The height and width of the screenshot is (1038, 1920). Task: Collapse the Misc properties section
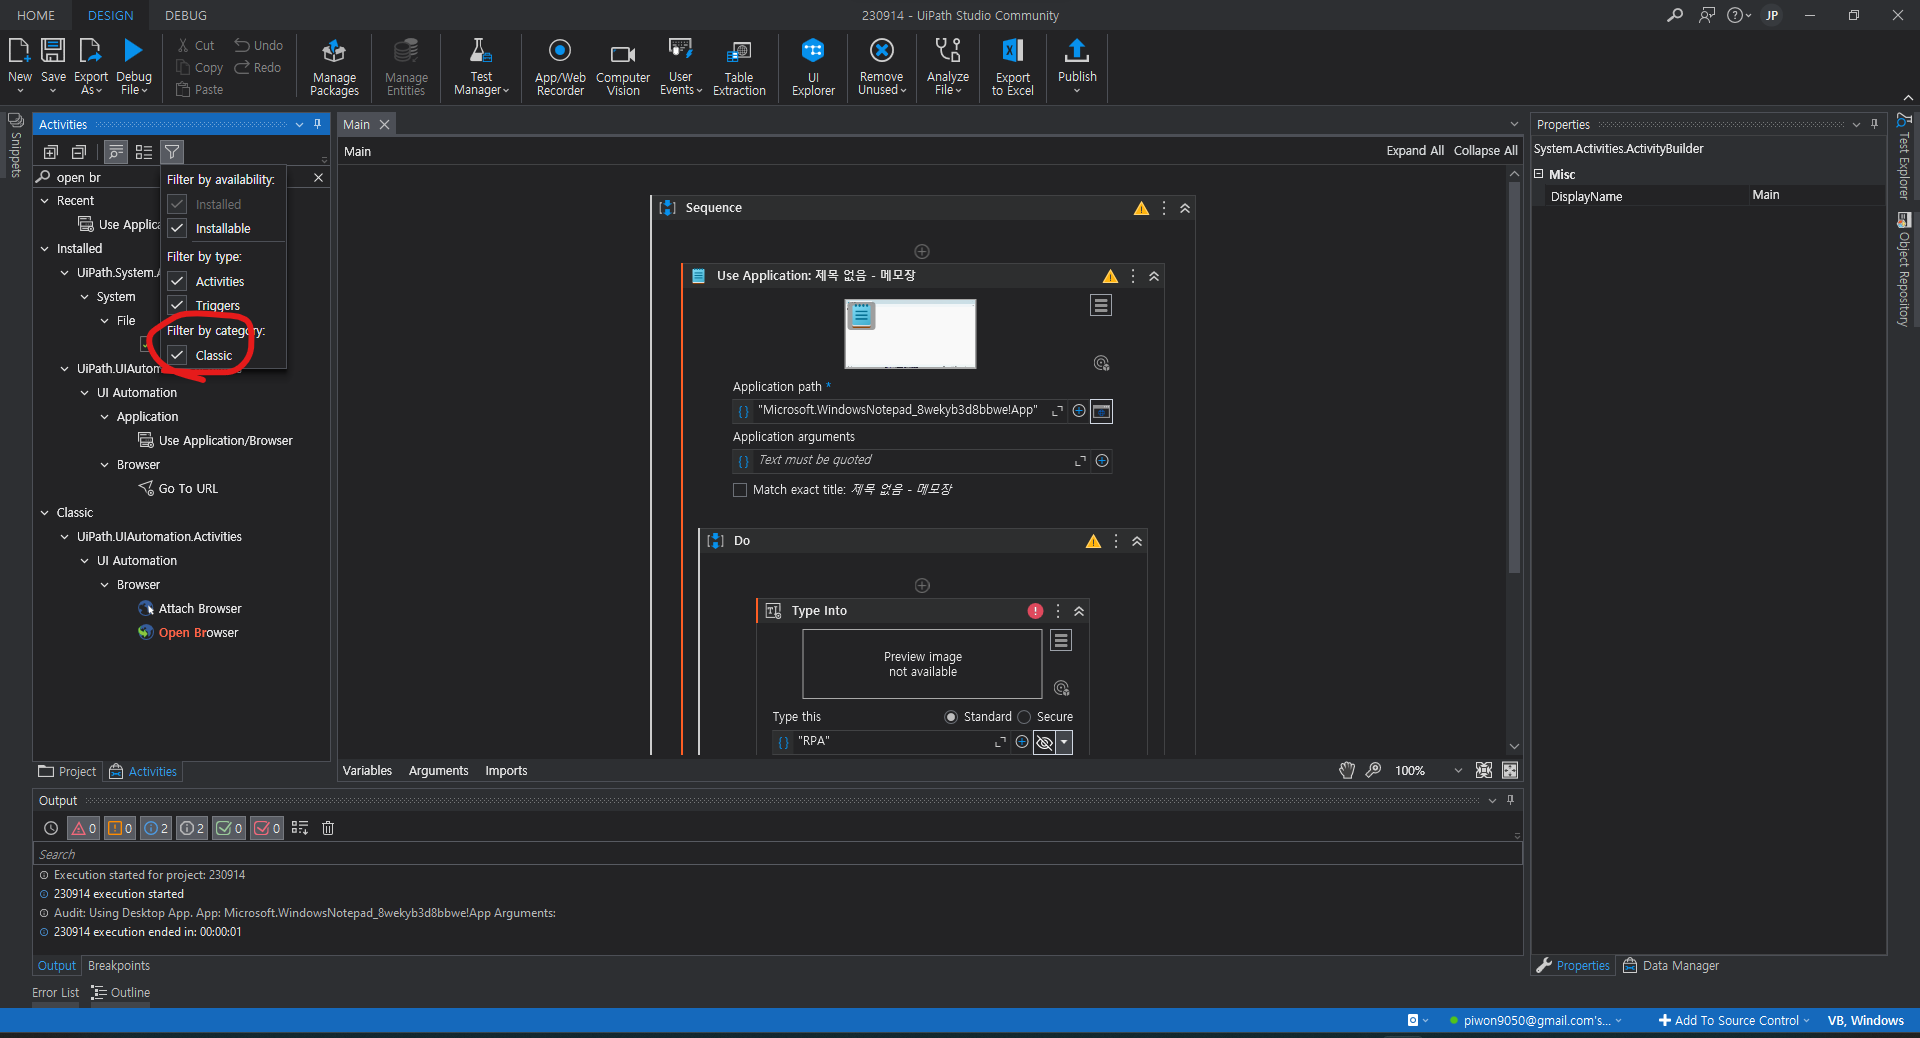click(1539, 174)
